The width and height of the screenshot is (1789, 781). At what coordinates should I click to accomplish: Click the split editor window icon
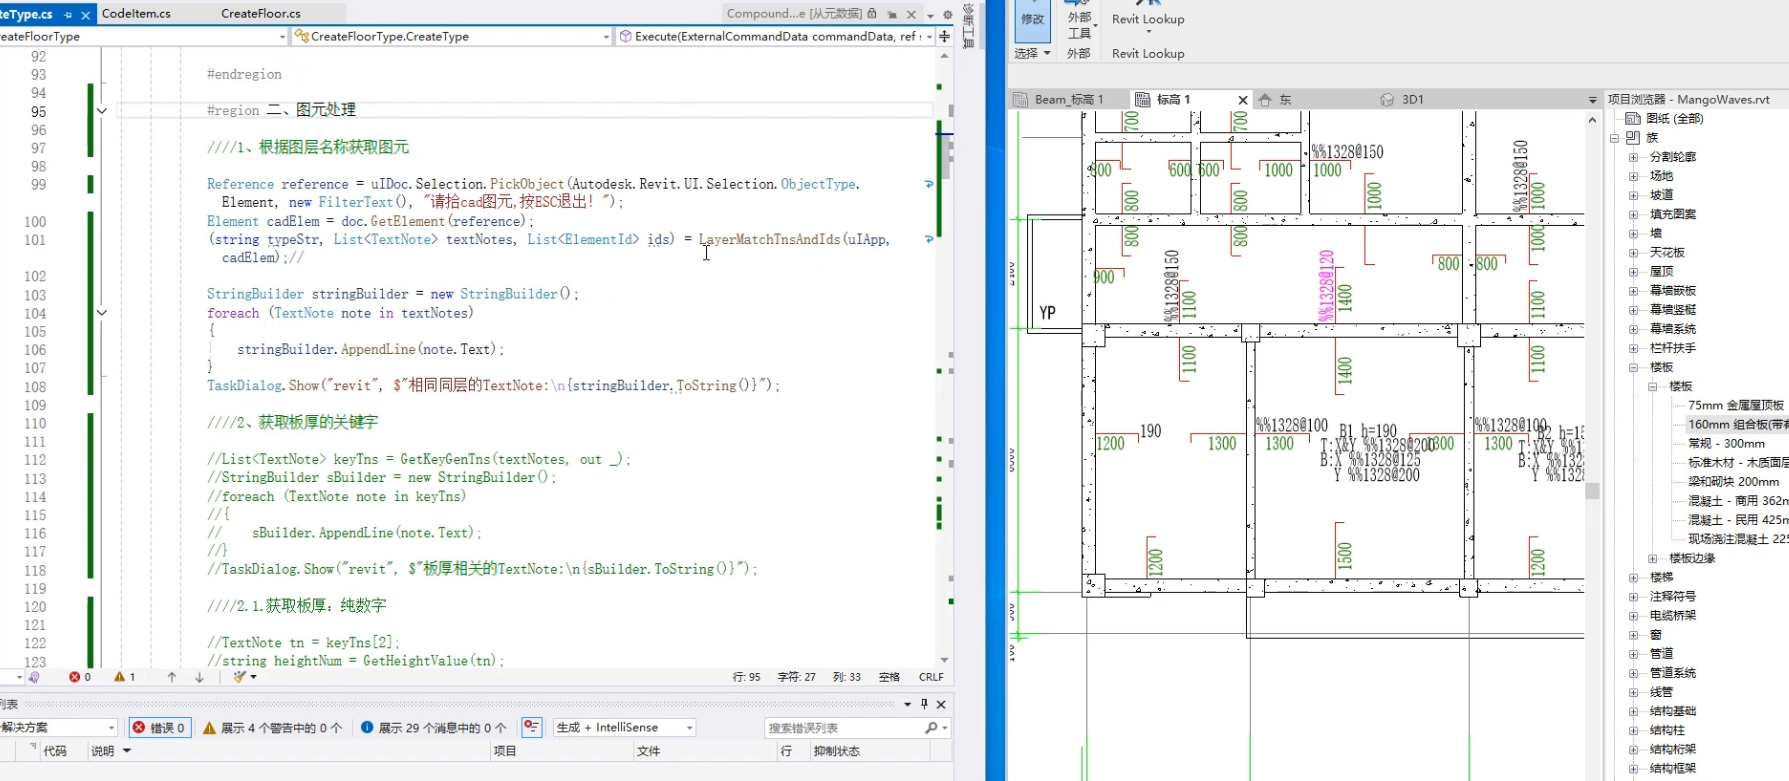(944, 36)
